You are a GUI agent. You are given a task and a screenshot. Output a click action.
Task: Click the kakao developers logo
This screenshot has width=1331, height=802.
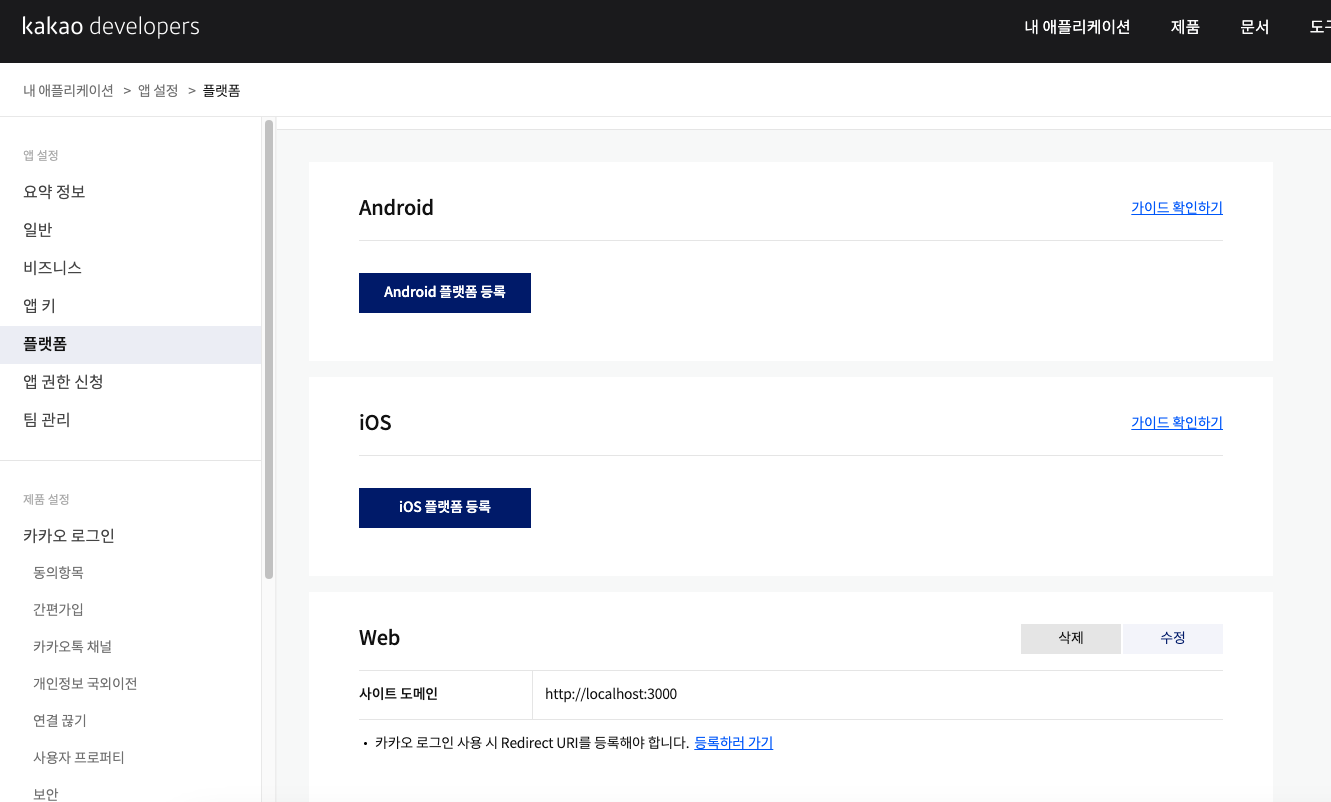click(110, 27)
